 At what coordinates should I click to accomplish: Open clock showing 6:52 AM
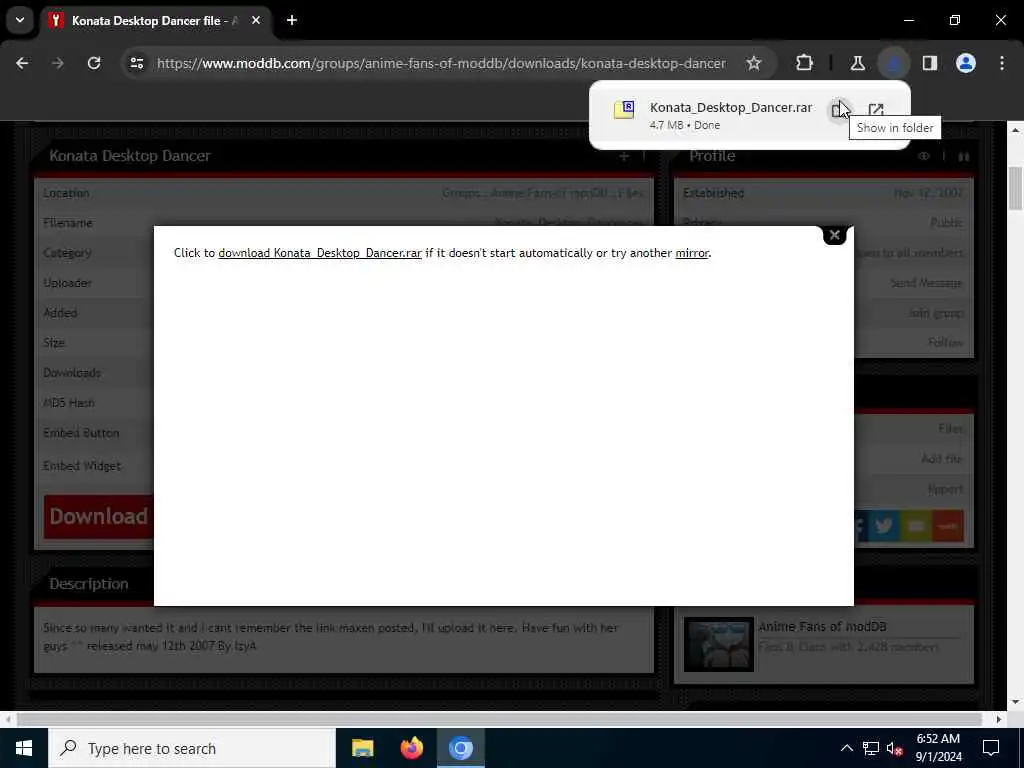938,748
